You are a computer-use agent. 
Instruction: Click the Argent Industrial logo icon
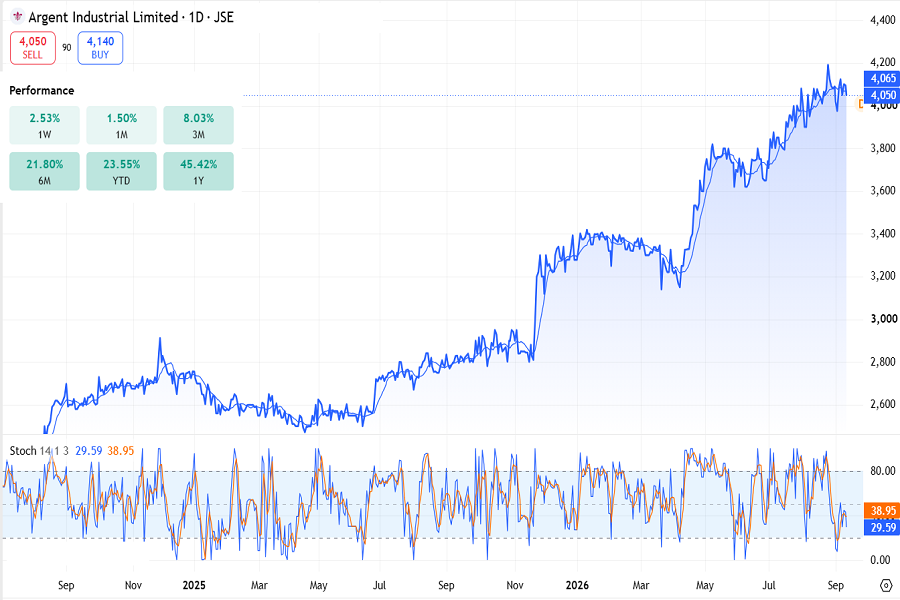17,17
